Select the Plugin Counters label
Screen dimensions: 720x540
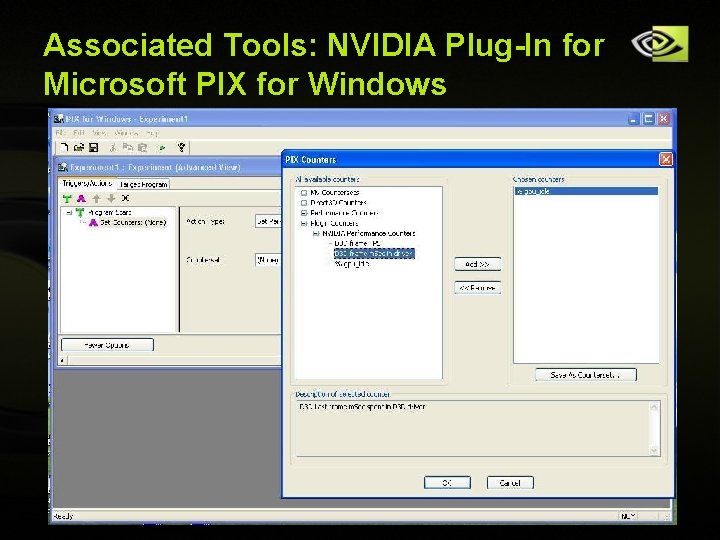[x=334, y=223]
